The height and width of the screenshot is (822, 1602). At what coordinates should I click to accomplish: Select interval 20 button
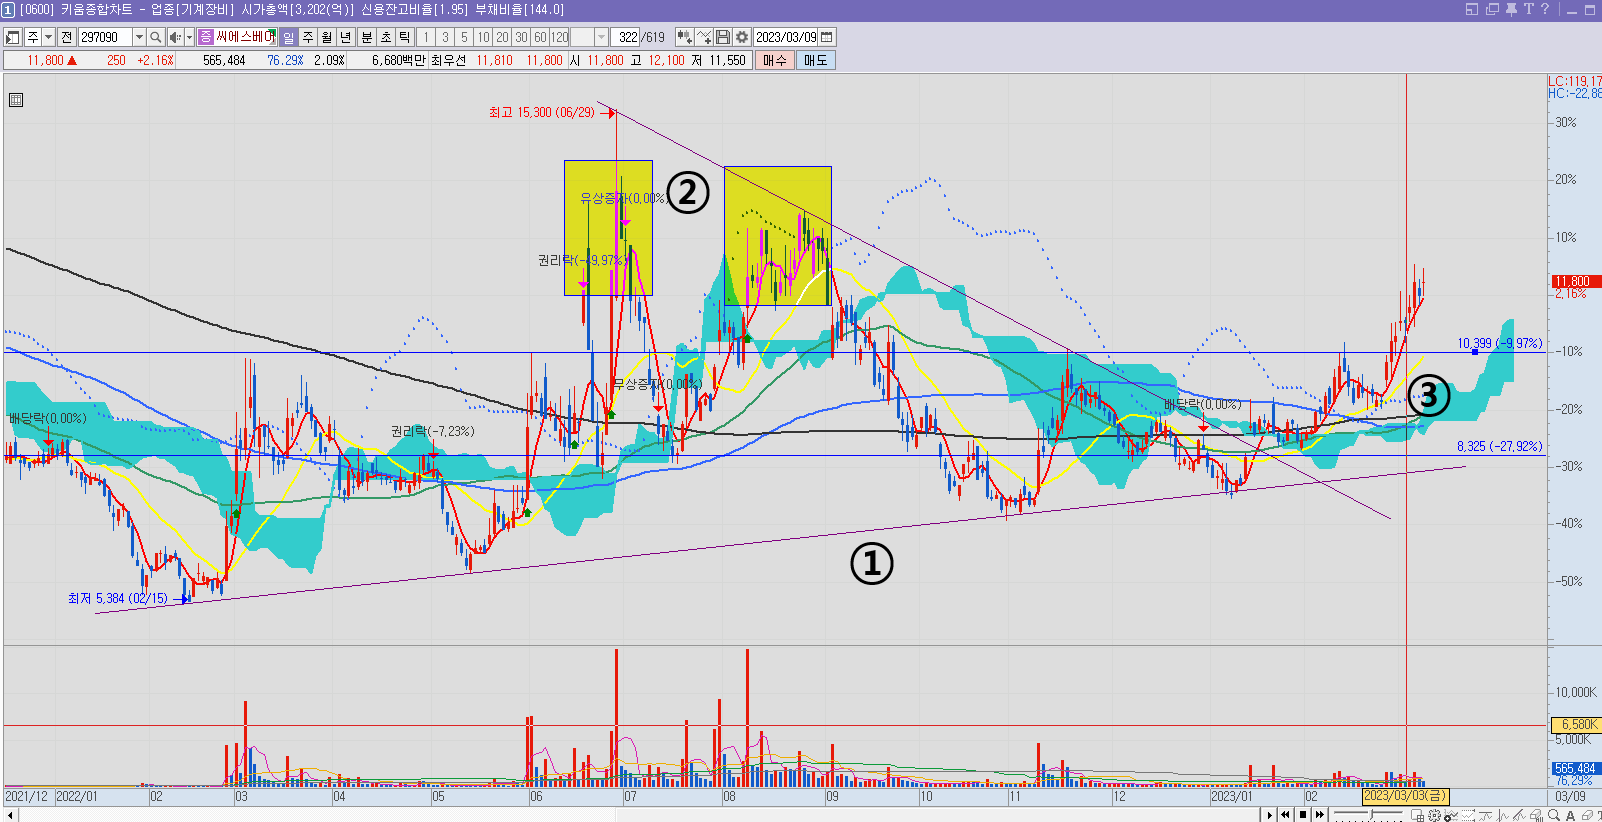pos(502,37)
